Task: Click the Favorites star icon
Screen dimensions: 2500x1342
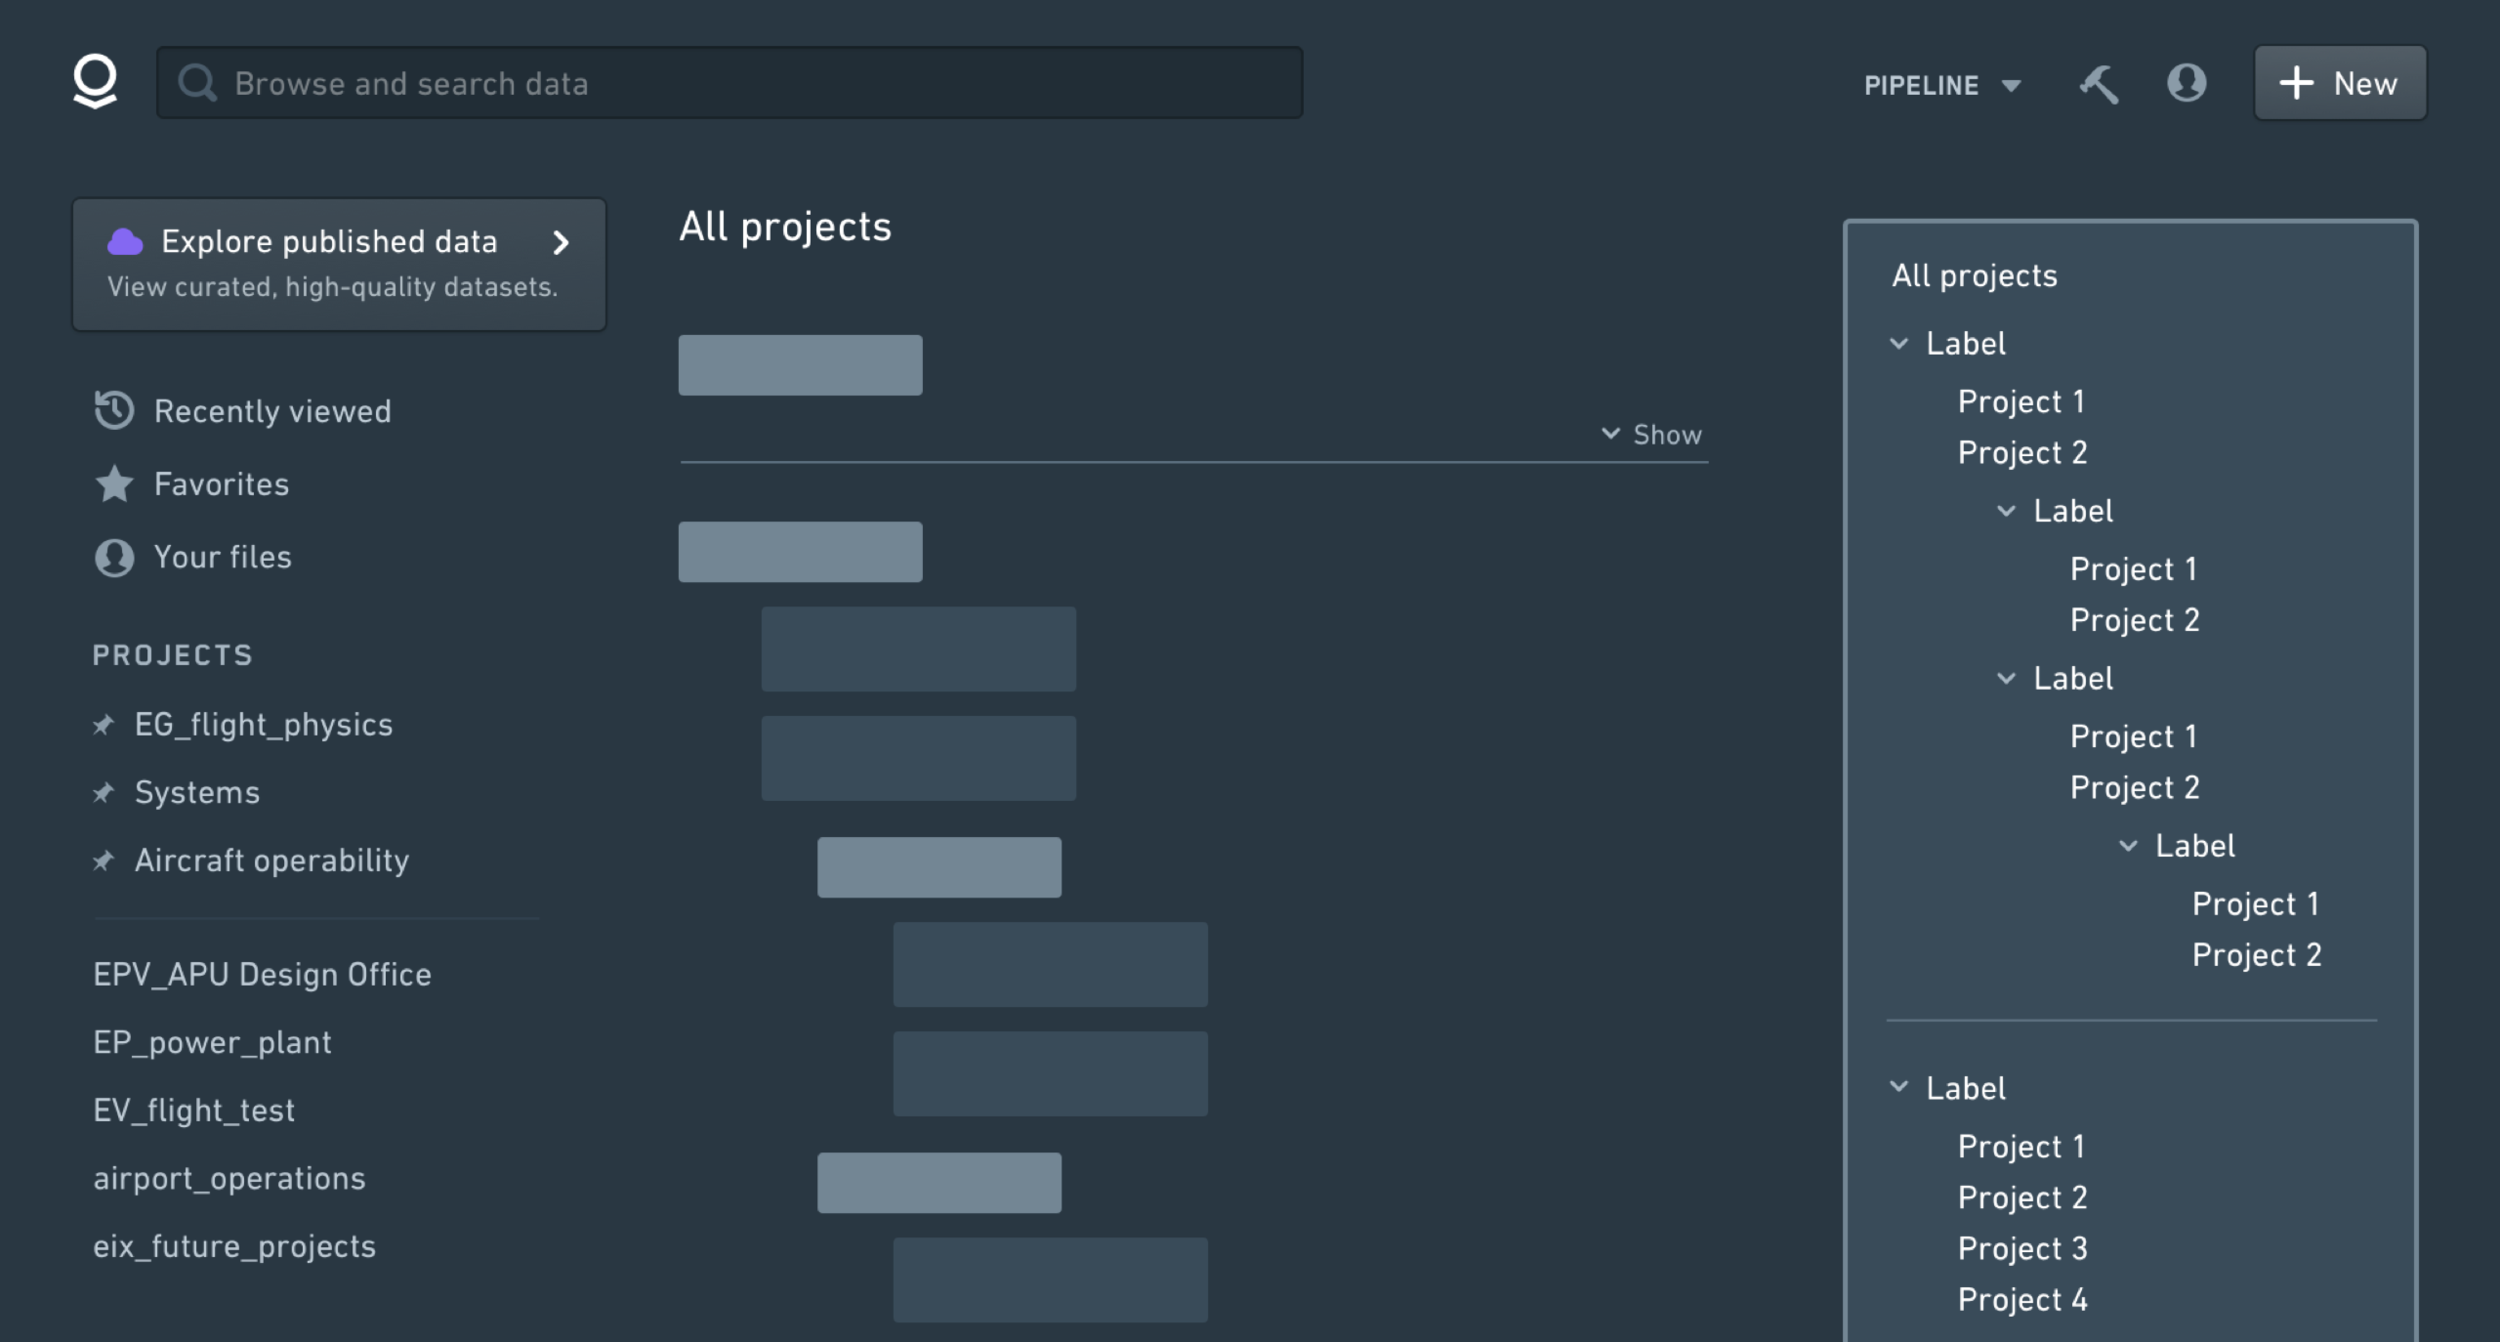Action: coord(114,484)
